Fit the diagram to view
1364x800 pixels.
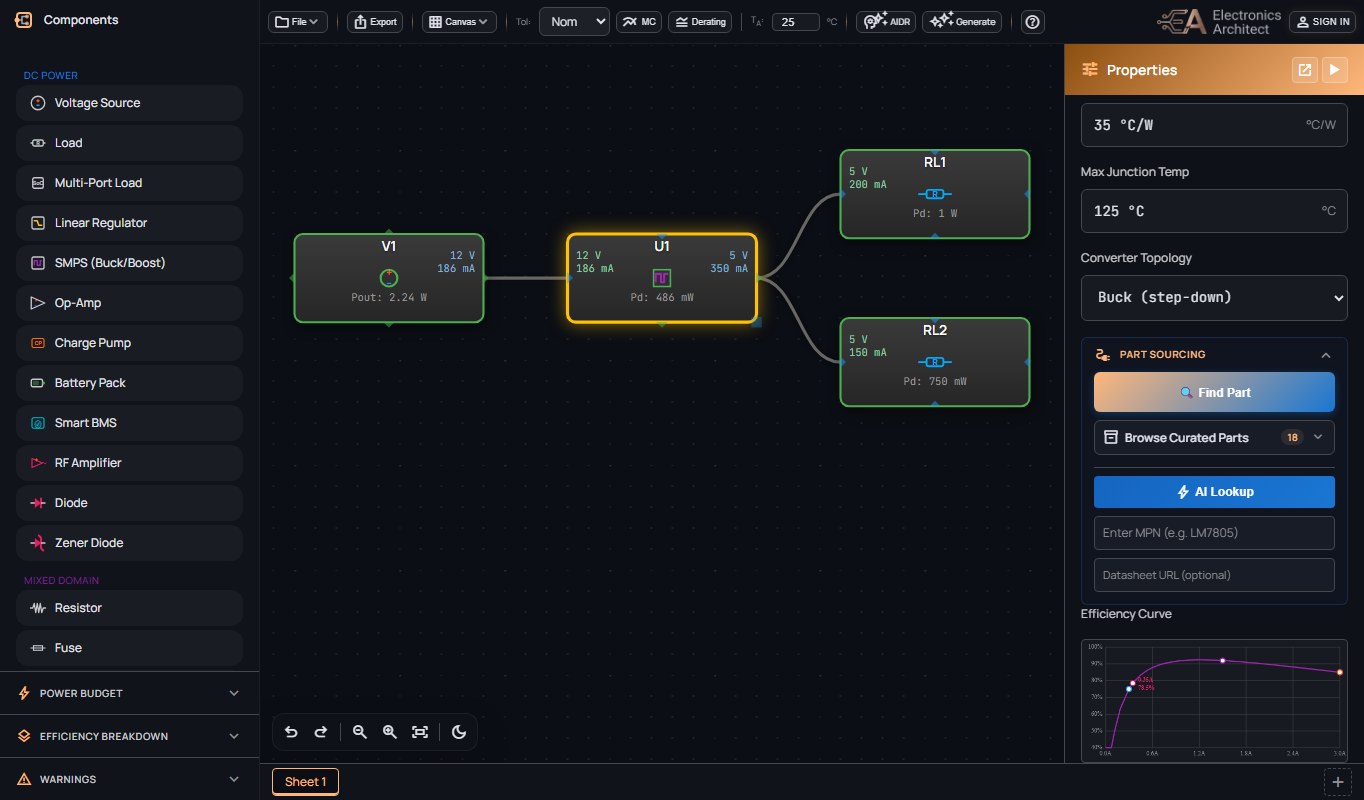(420, 732)
